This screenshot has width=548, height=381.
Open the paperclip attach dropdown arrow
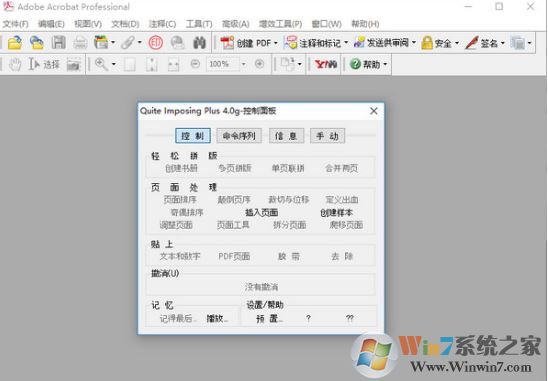point(140,43)
